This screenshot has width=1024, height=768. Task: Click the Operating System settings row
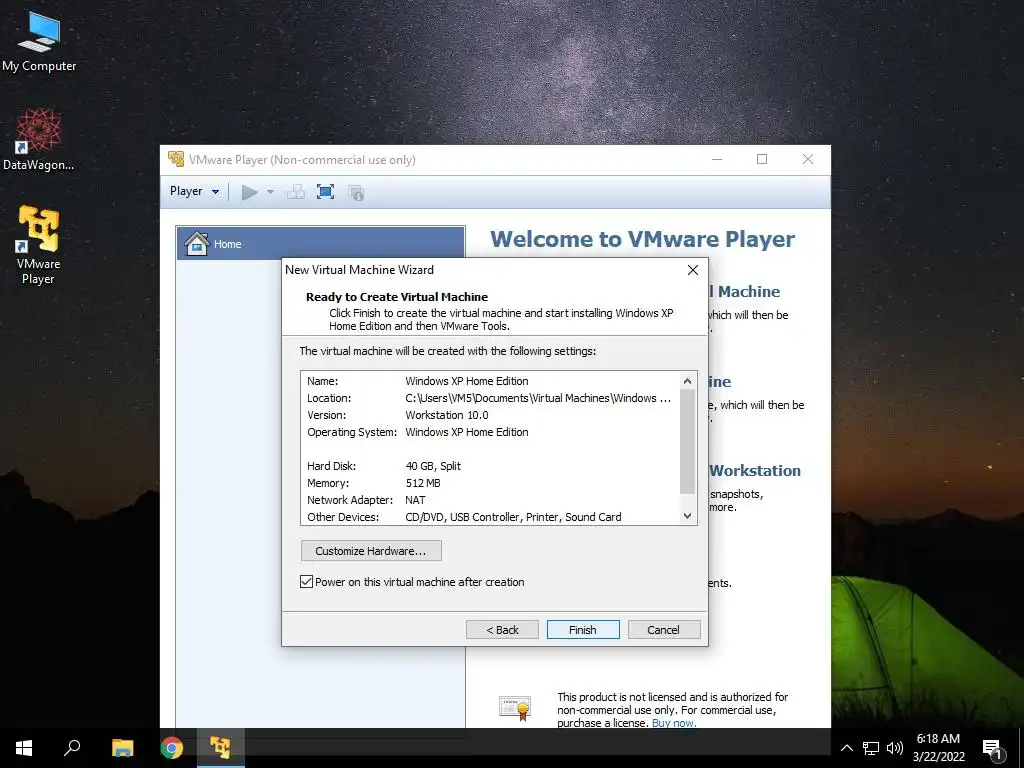490,432
